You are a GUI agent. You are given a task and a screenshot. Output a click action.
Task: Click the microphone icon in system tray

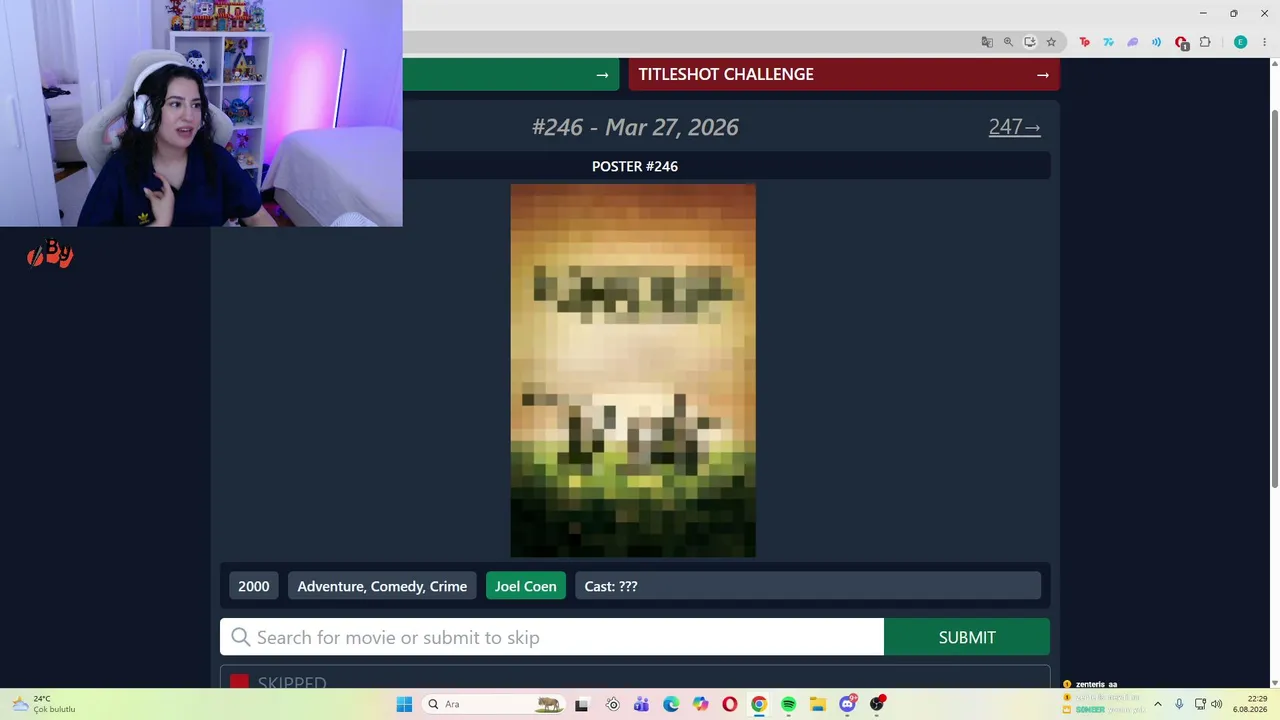tap(1180, 704)
